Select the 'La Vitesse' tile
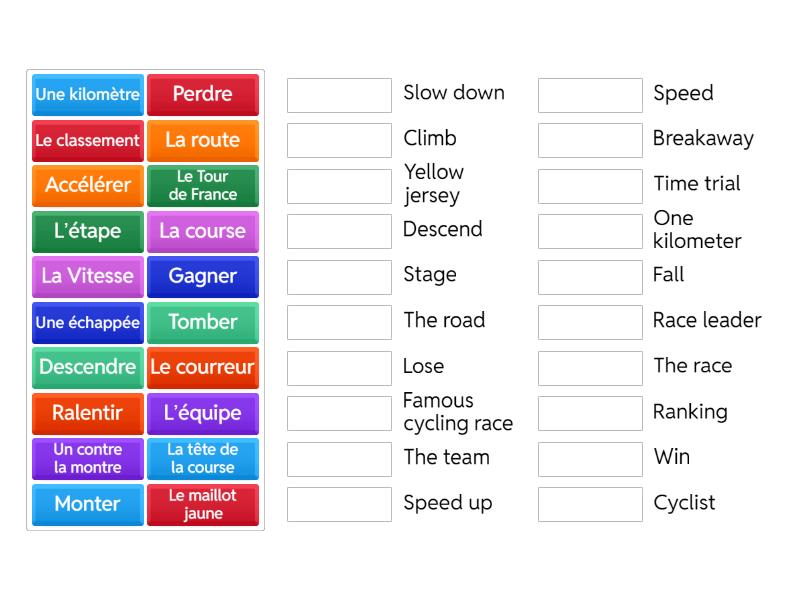This screenshot has width=800, height=600. 87,277
